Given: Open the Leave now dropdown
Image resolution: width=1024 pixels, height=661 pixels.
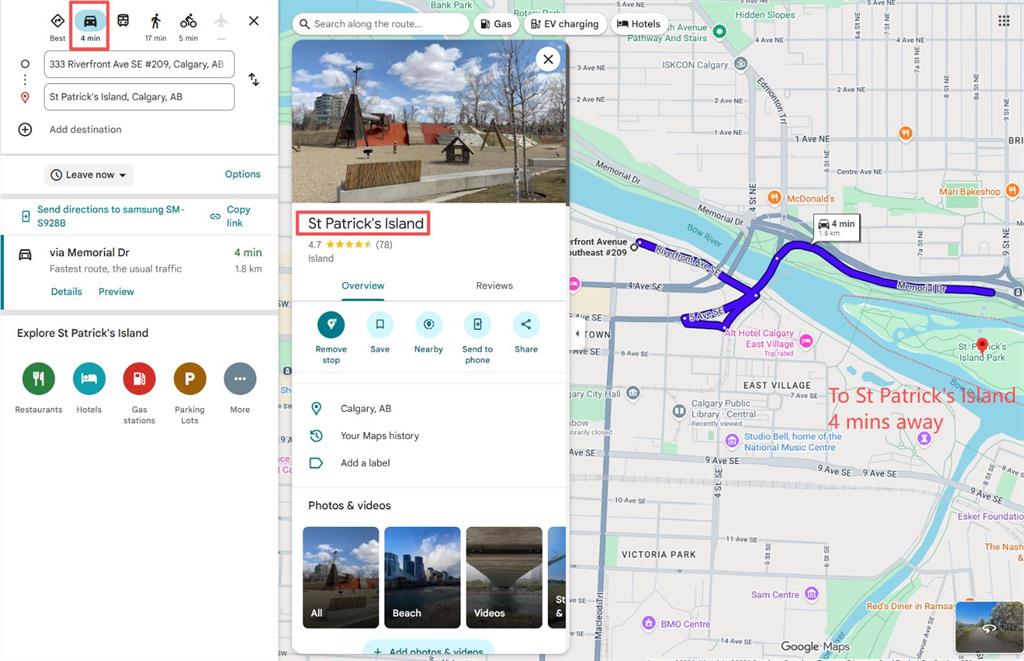Looking at the screenshot, I should tap(89, 175).
